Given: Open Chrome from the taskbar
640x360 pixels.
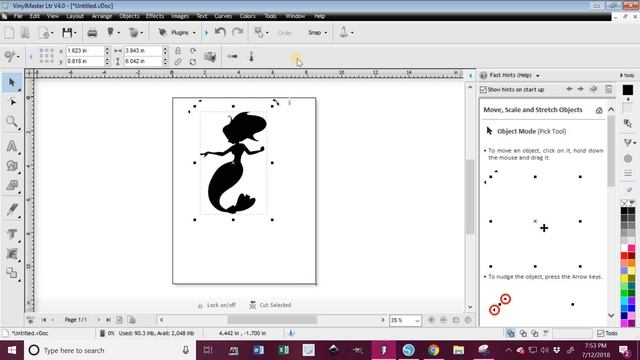Looking at the screenshot, I should 433,350.
